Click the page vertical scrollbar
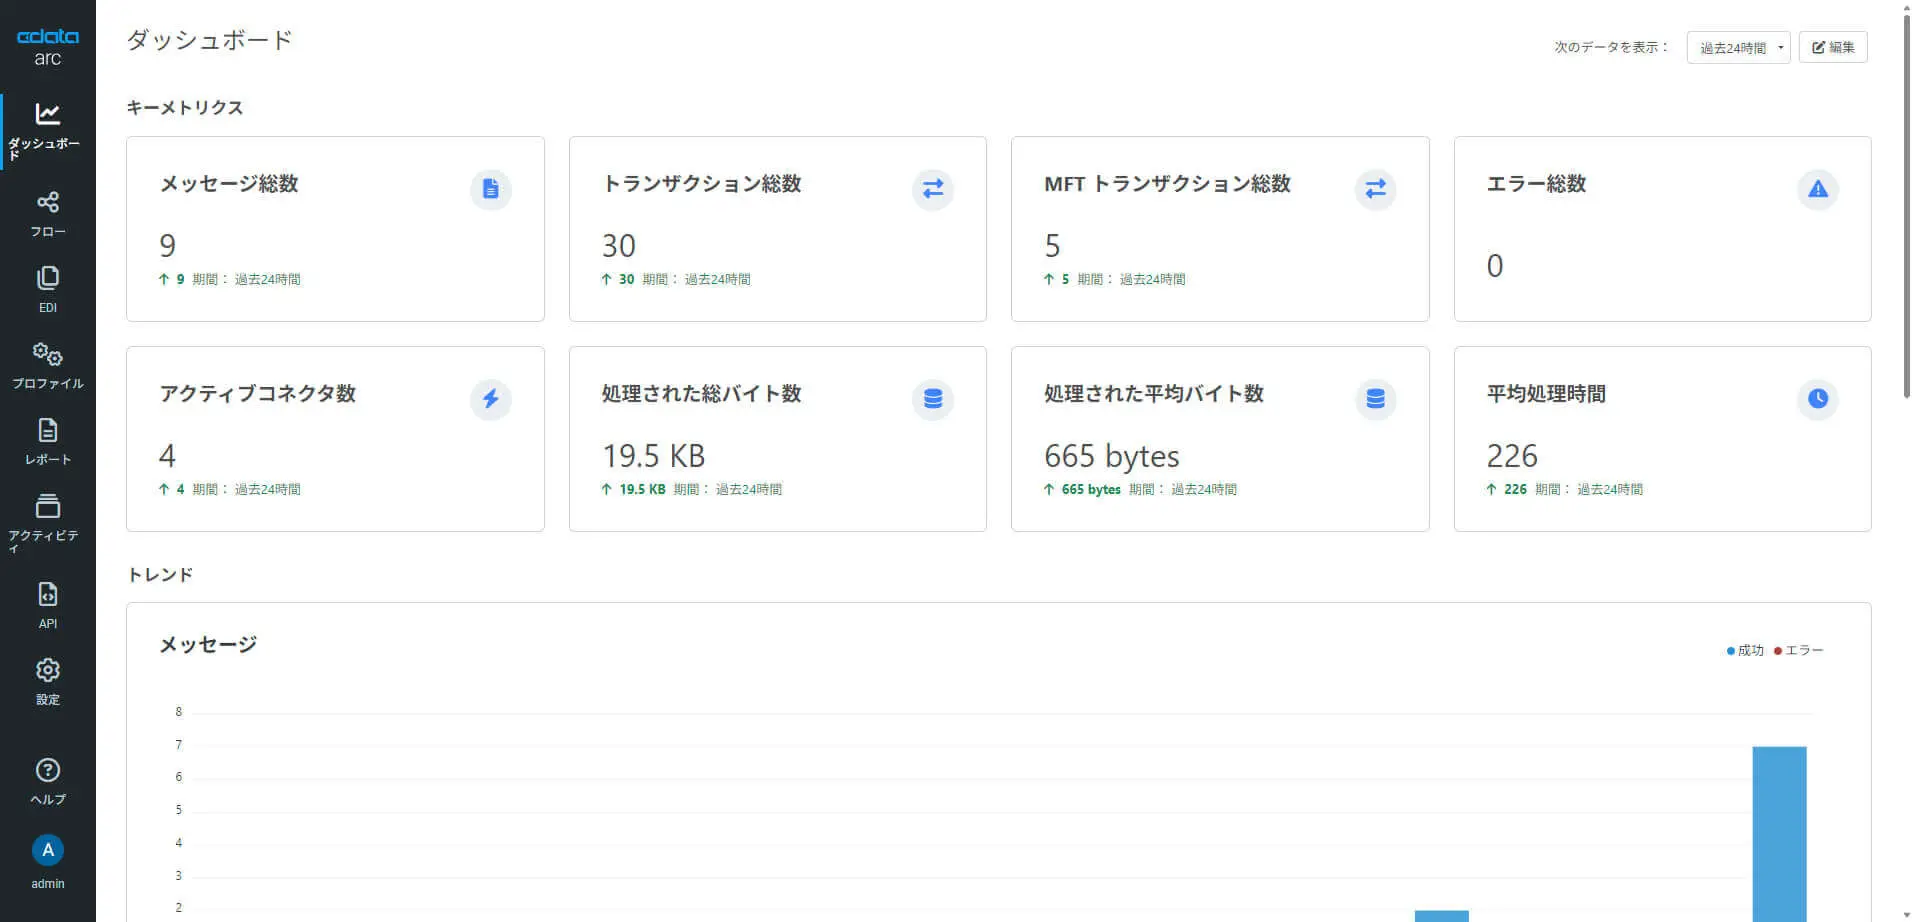The image size is (1912, 922). (1906, 200)
